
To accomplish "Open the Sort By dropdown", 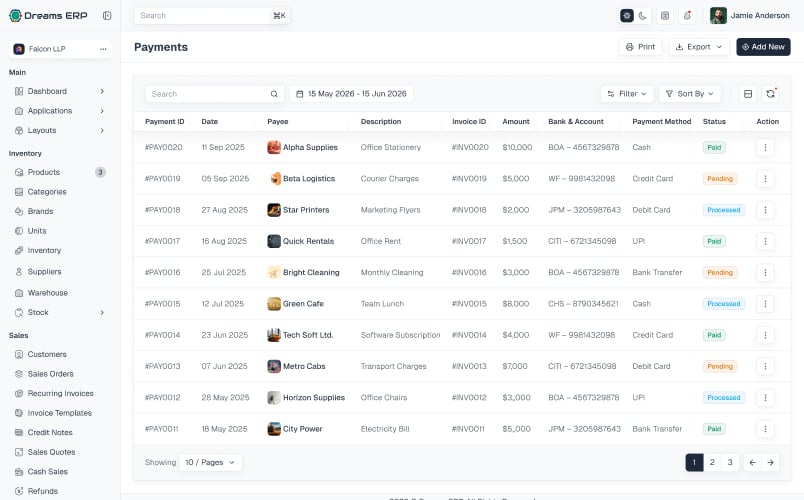I will [690, 94].
